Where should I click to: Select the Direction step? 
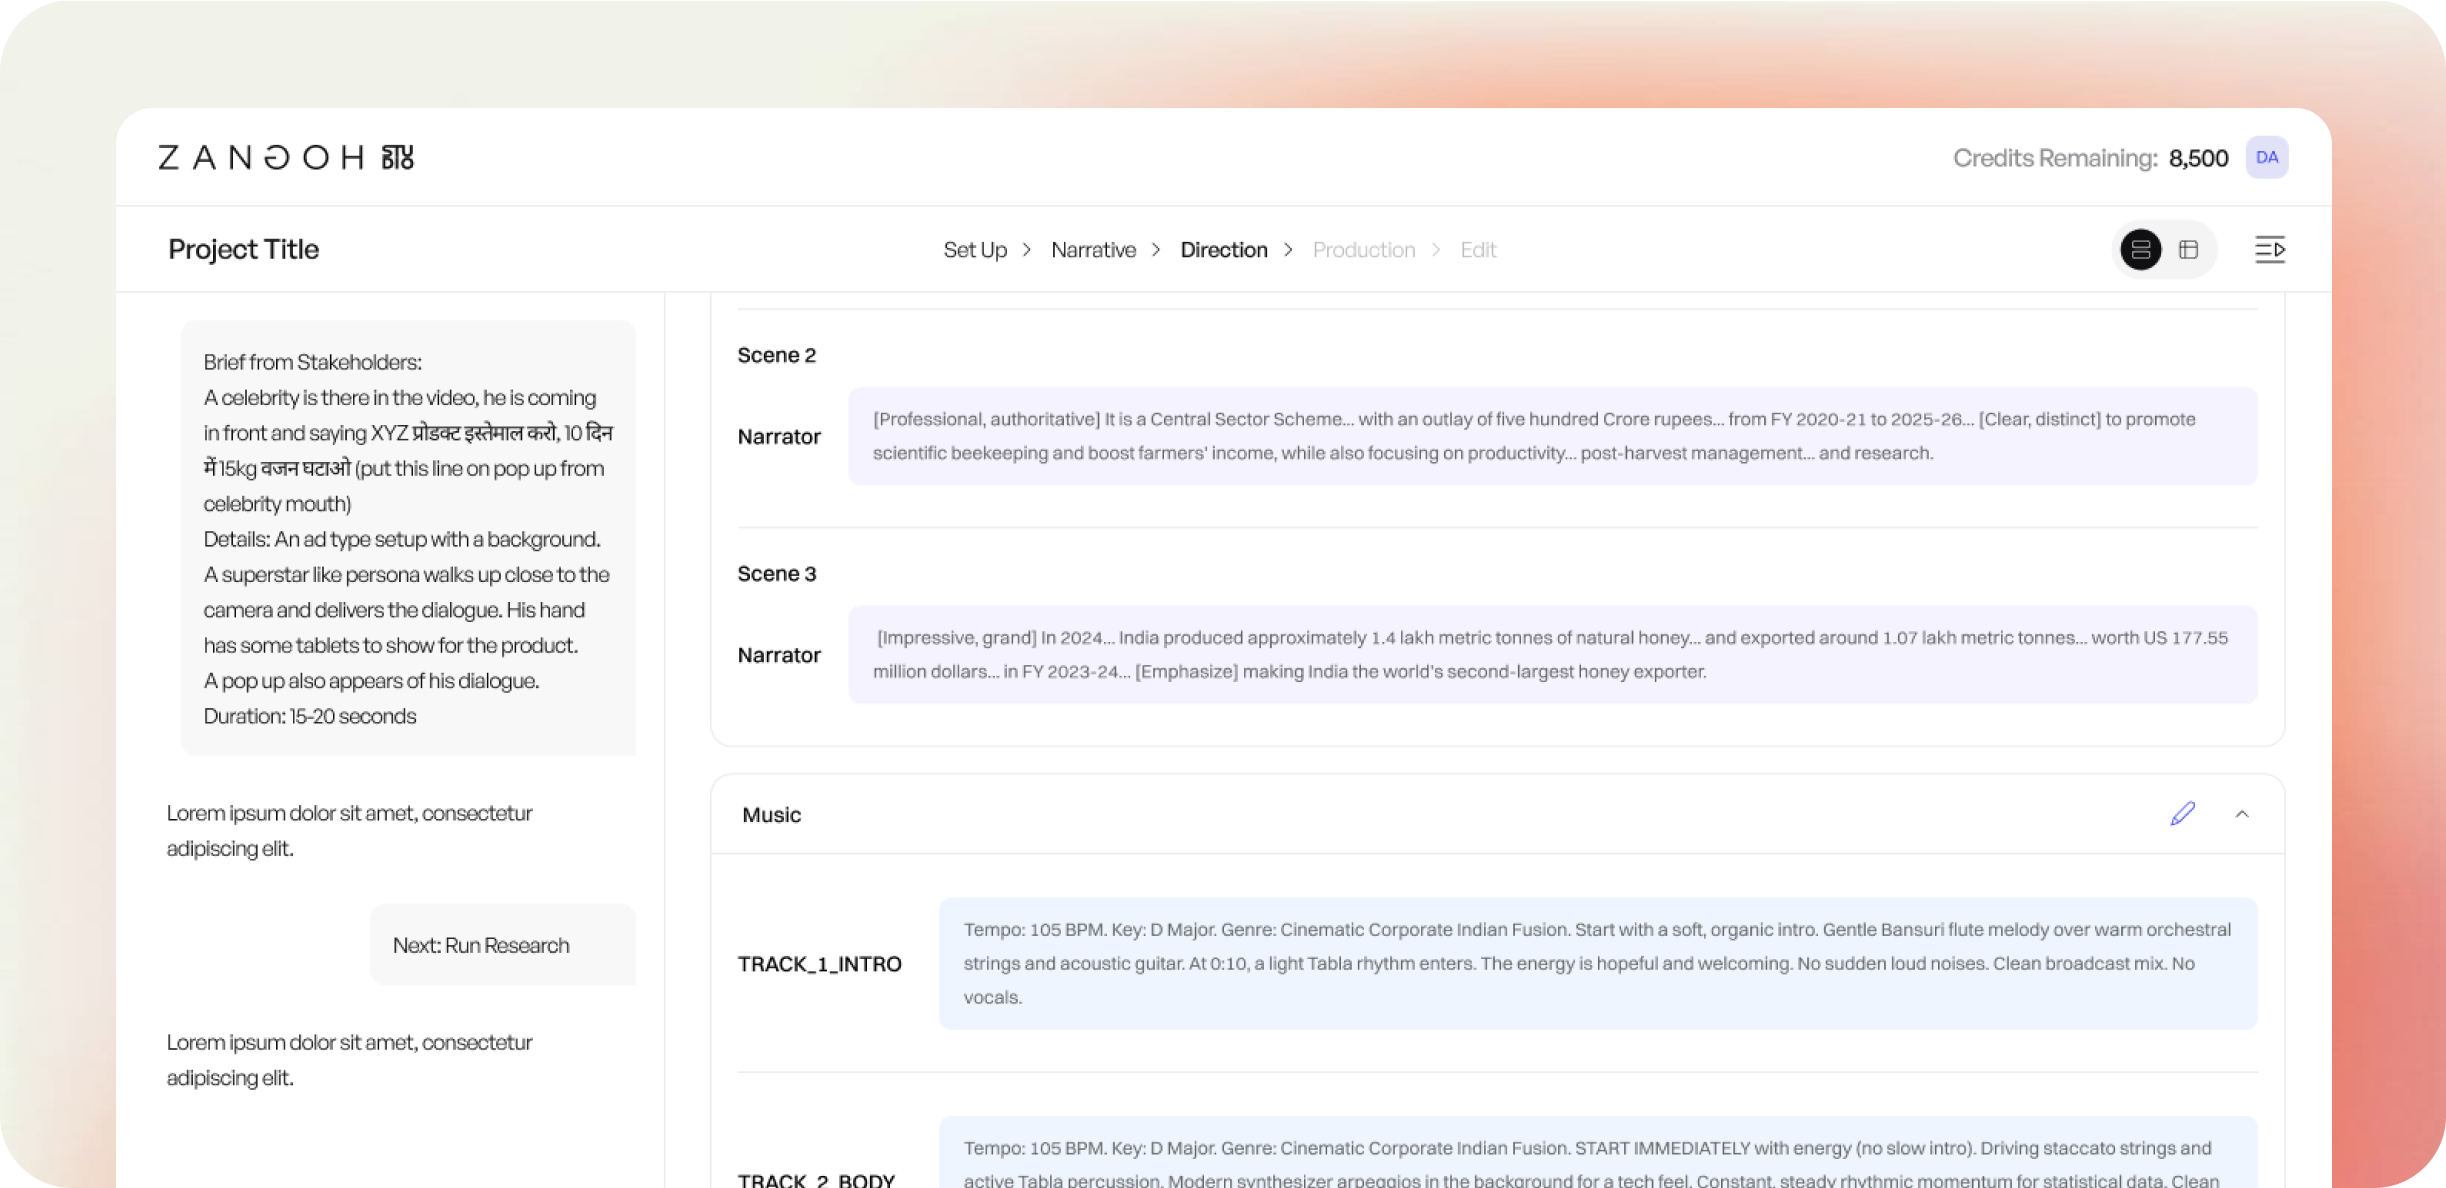[x=1224, y=250]
